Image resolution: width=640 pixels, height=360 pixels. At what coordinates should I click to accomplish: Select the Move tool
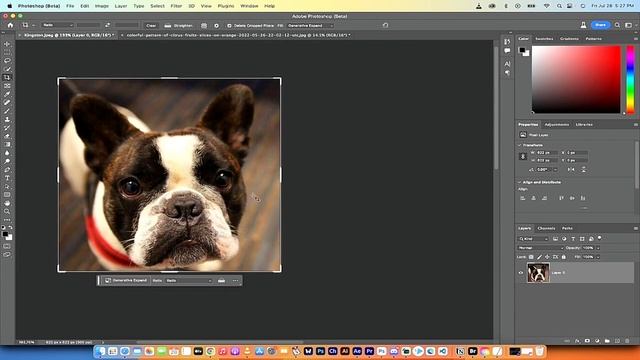(x=7, y=44)
